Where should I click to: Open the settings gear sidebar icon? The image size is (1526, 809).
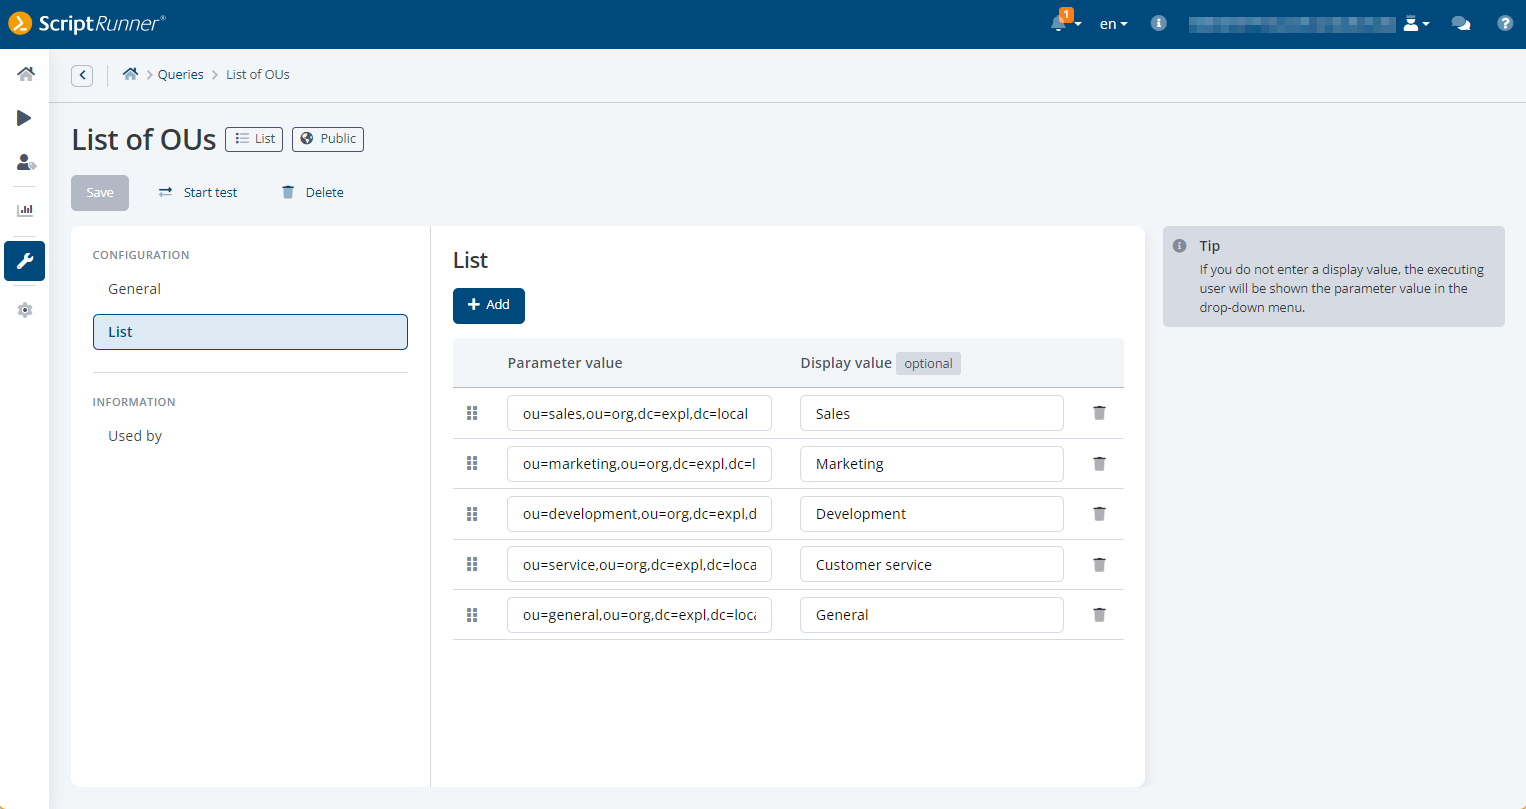25,310
